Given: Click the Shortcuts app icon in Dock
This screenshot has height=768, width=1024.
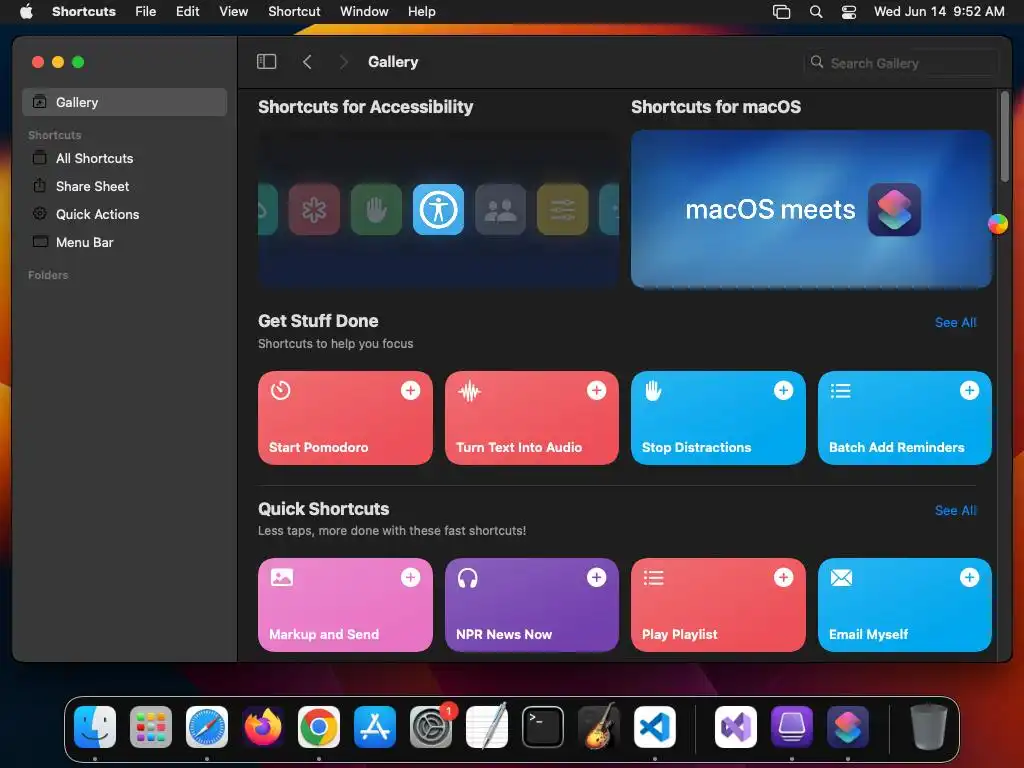Looking at the screenshot, I should 848,727.
